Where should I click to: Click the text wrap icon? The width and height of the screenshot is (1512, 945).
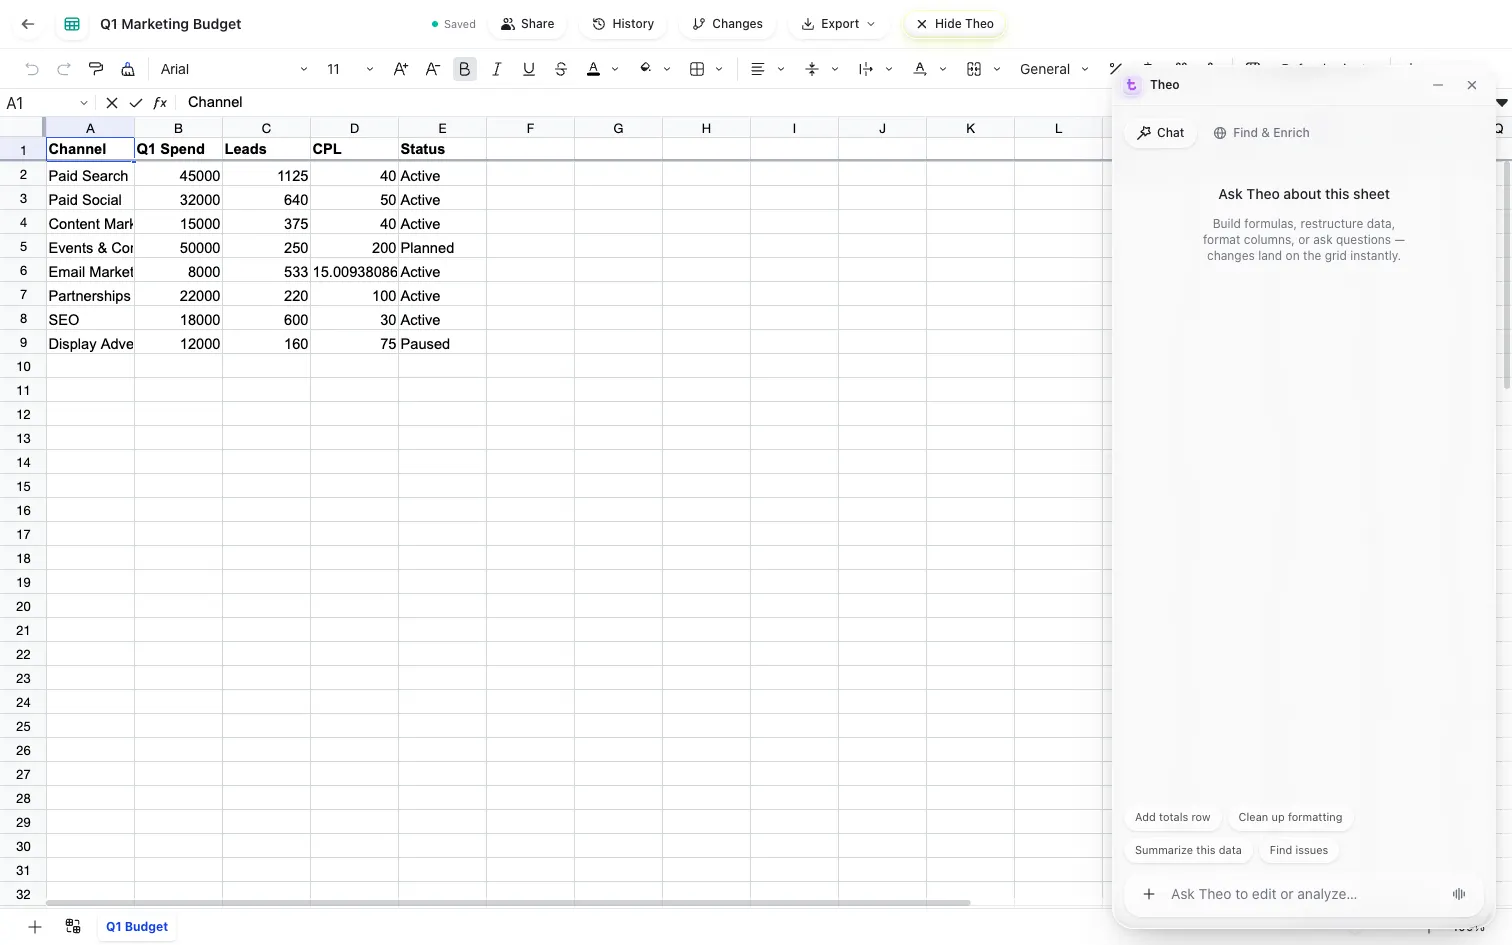(x=866, y=69)
